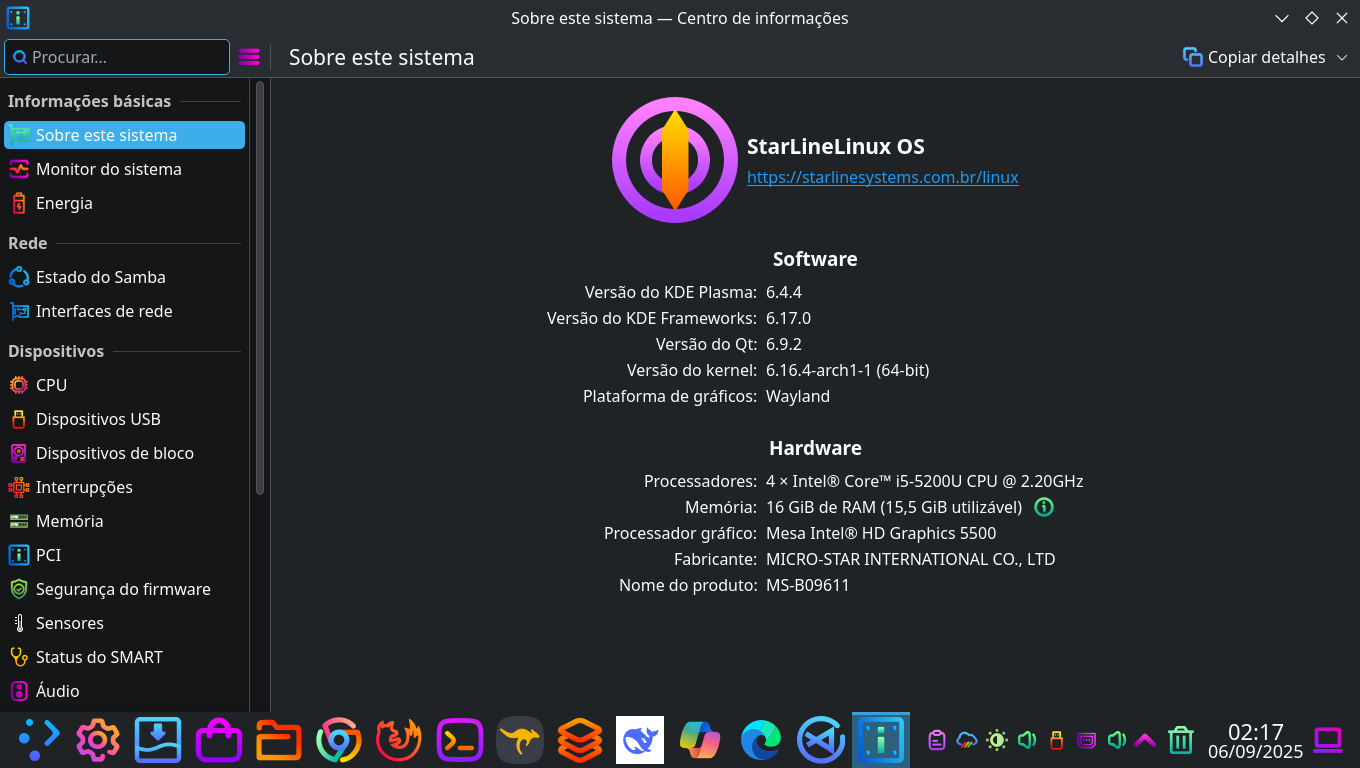Click the green info icon beside Memória
Viewport: 1360px width, 768px height.
(1043, 507)
